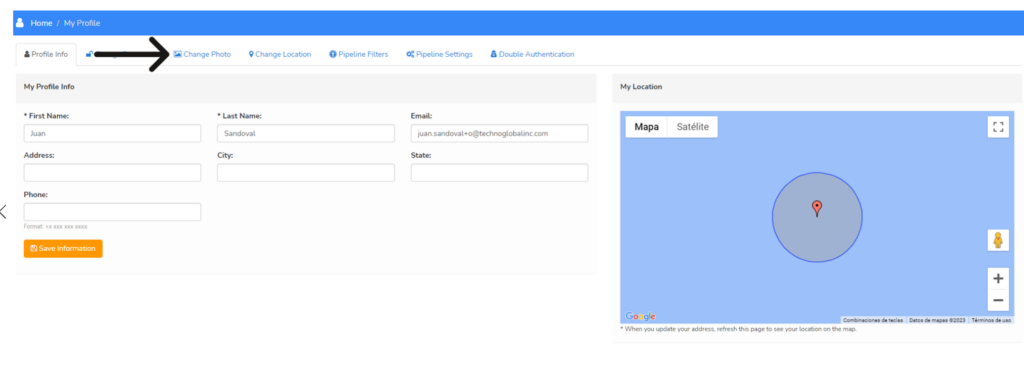Go to Pipeline Filters tab
The height and width of the screenshot is (385, 1024).
coord(359,54)
